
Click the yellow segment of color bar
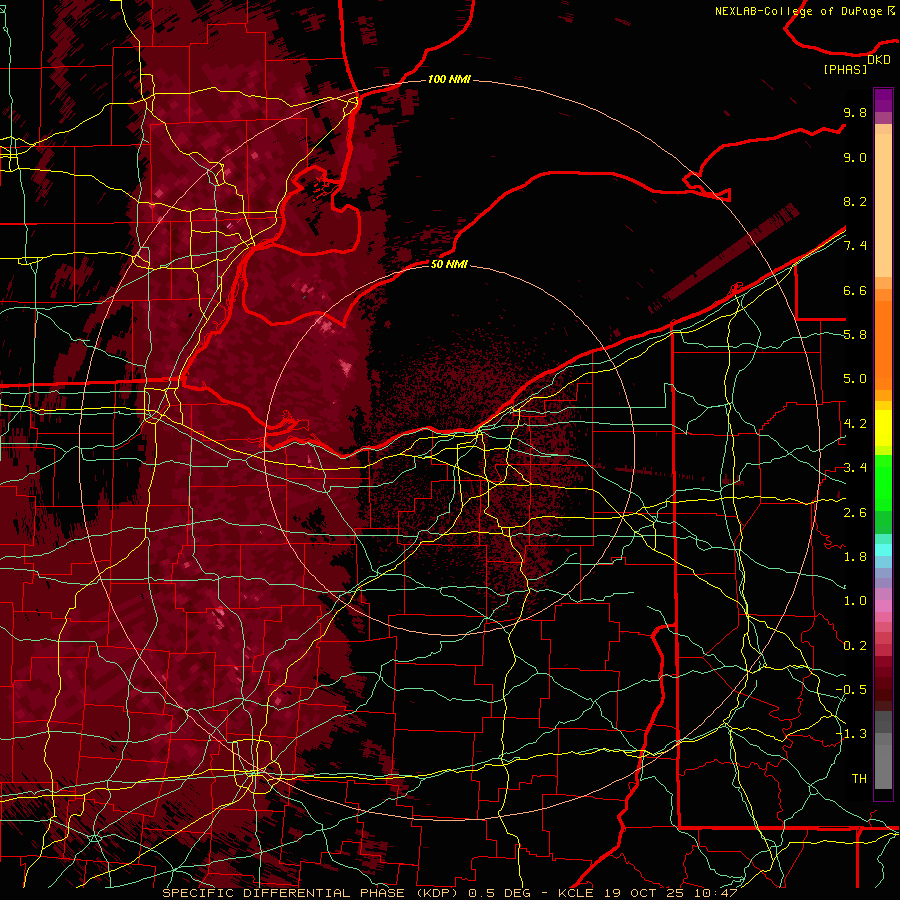coord(883,428)
